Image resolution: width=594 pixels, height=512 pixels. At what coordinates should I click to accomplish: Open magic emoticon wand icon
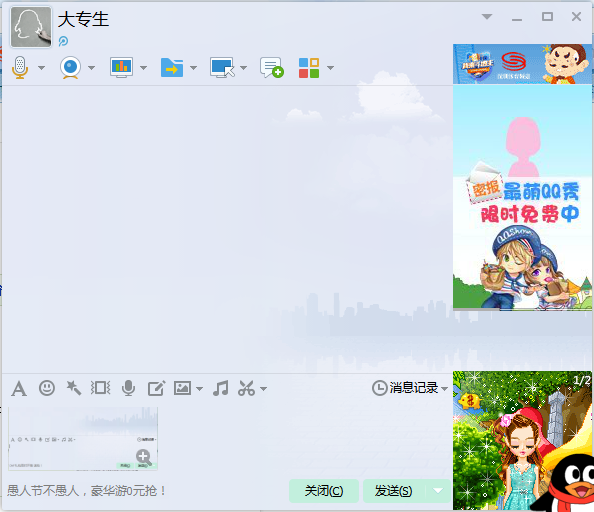point(73,388)
